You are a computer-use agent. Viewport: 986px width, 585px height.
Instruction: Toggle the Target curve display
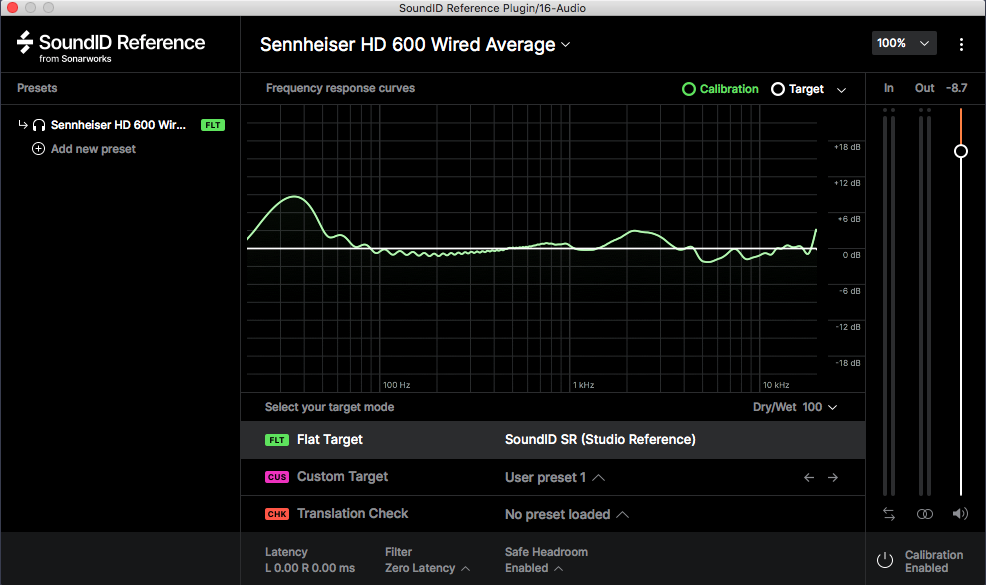(797, 89)
